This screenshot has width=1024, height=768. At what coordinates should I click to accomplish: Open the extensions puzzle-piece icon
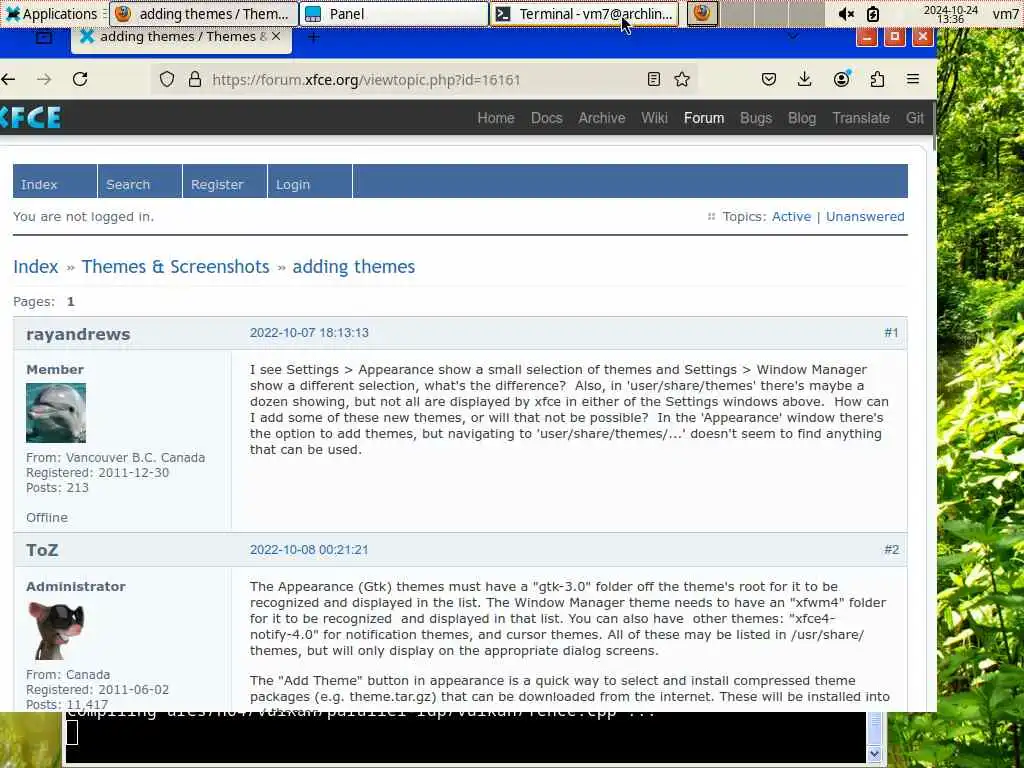point(877,80)
